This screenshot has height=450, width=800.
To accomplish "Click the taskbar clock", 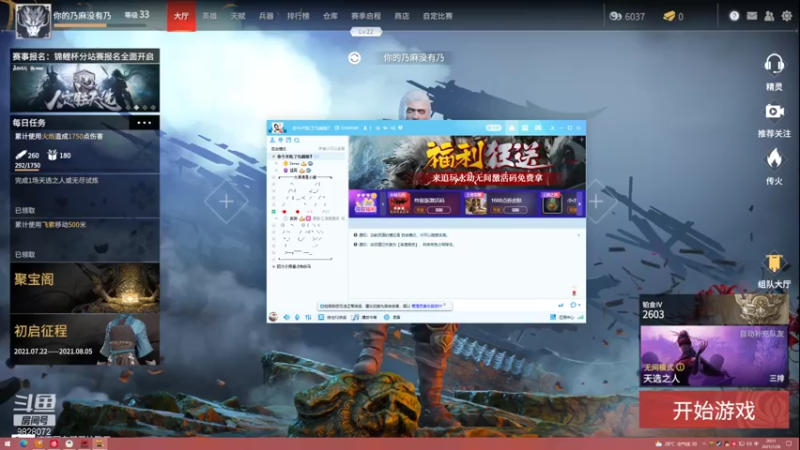I will point(770,444).
